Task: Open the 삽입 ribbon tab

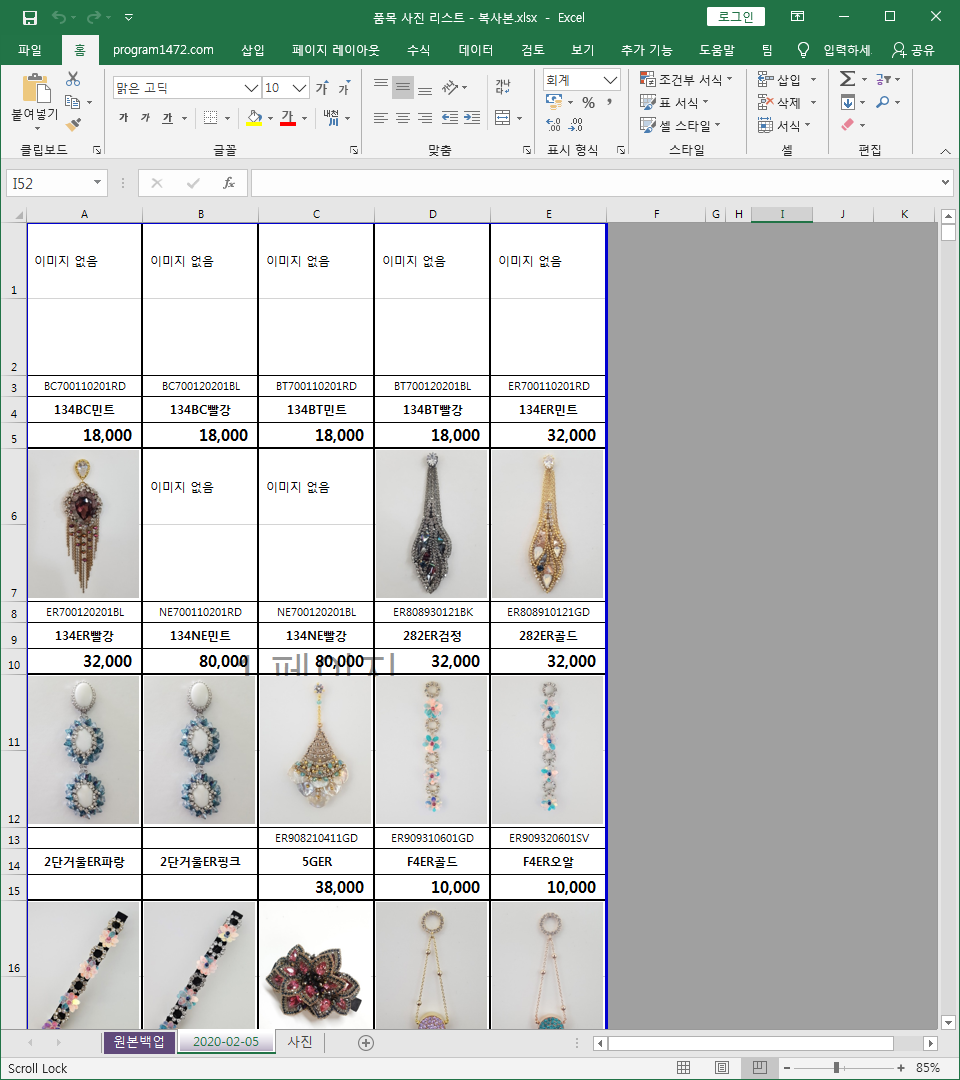Action: click(253, 50)
